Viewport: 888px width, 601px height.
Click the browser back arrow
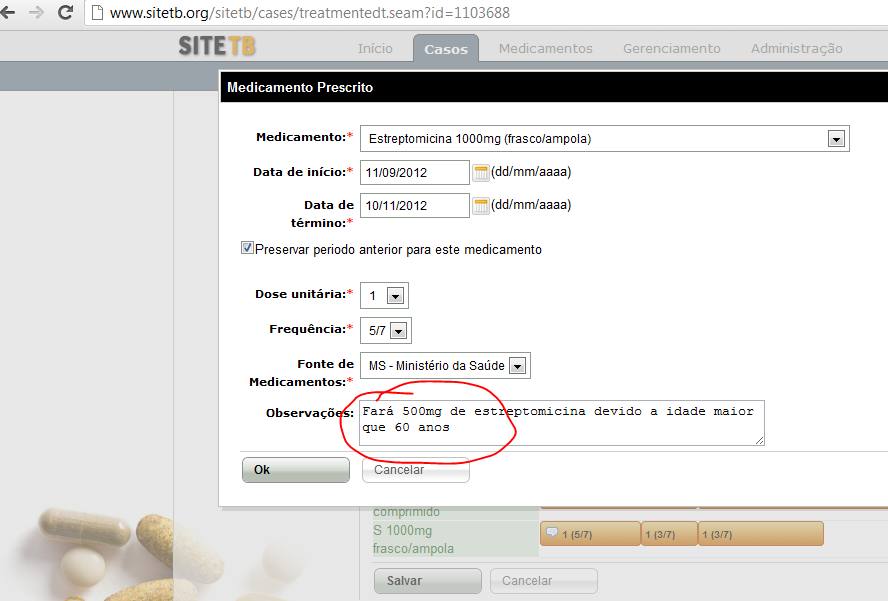click(7, 12)
